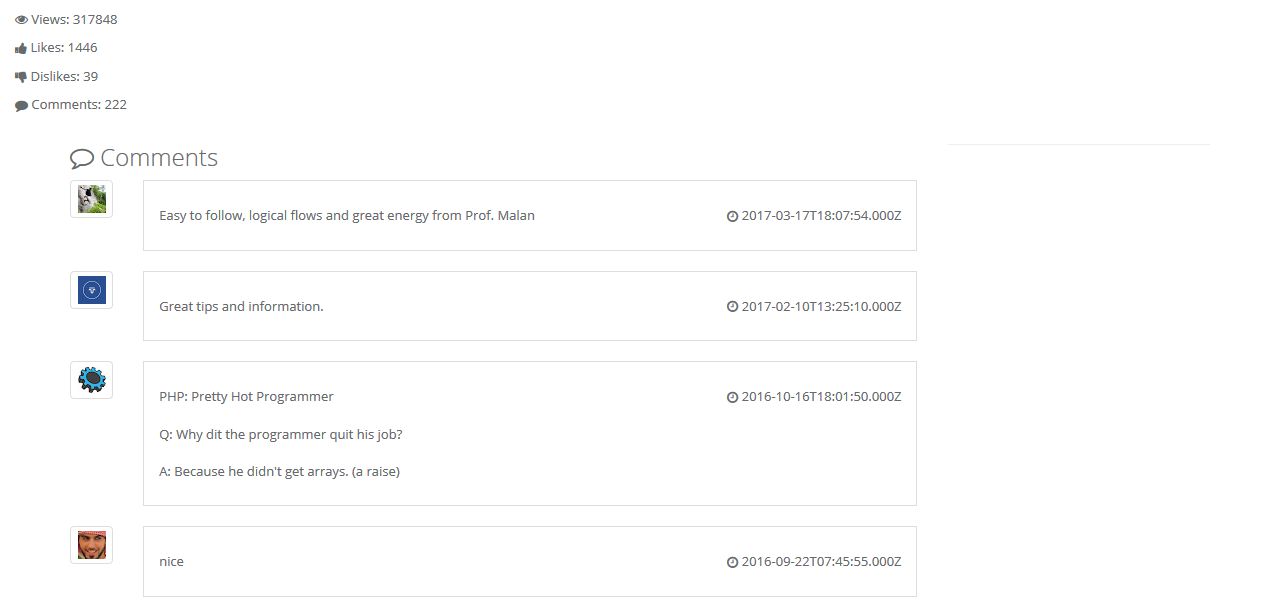Click the 'PHP: Pretty Hot Programmer' comment text

click(246, 397)
